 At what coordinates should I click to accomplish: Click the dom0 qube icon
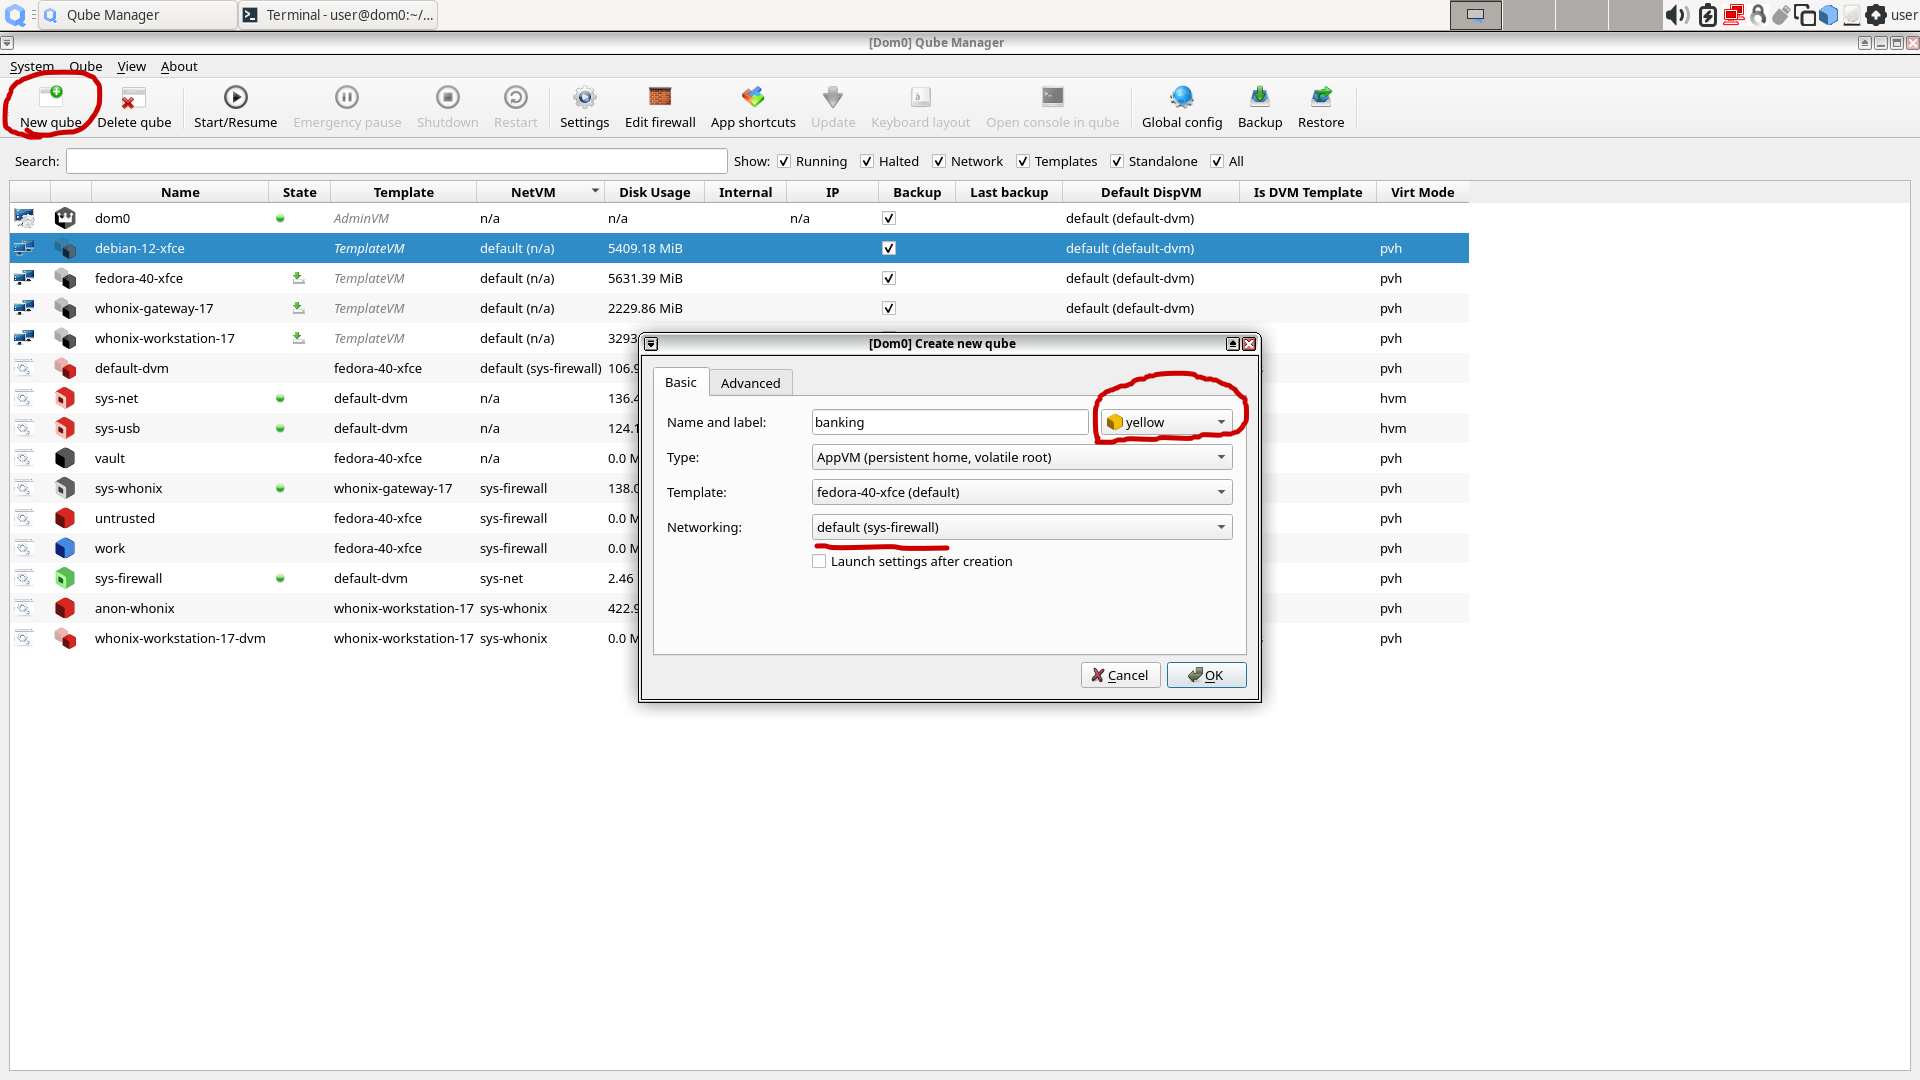tap(65, 218)
